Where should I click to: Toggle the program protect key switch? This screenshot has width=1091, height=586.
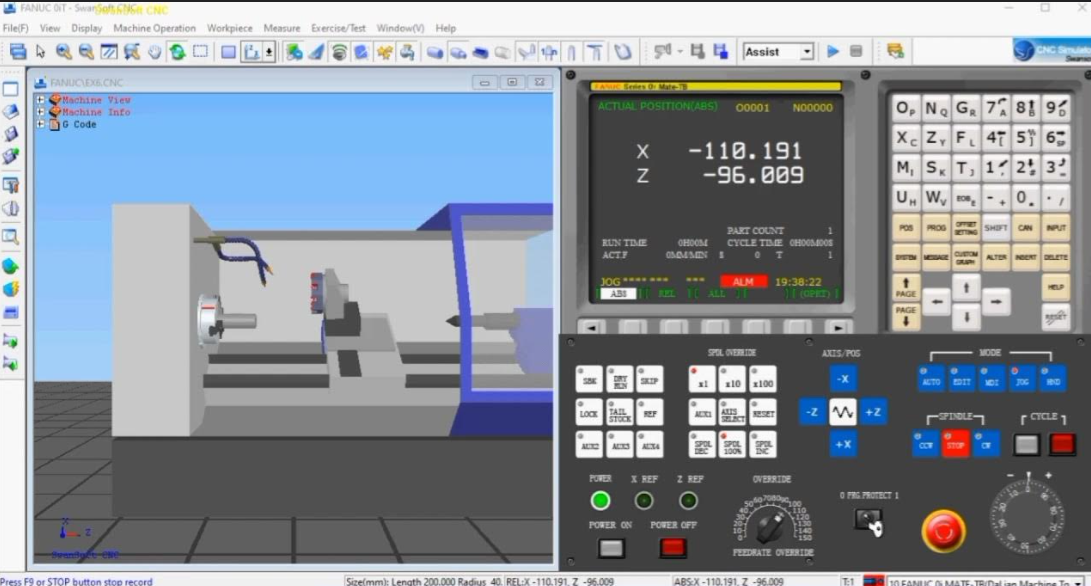[x=868, y=520]
